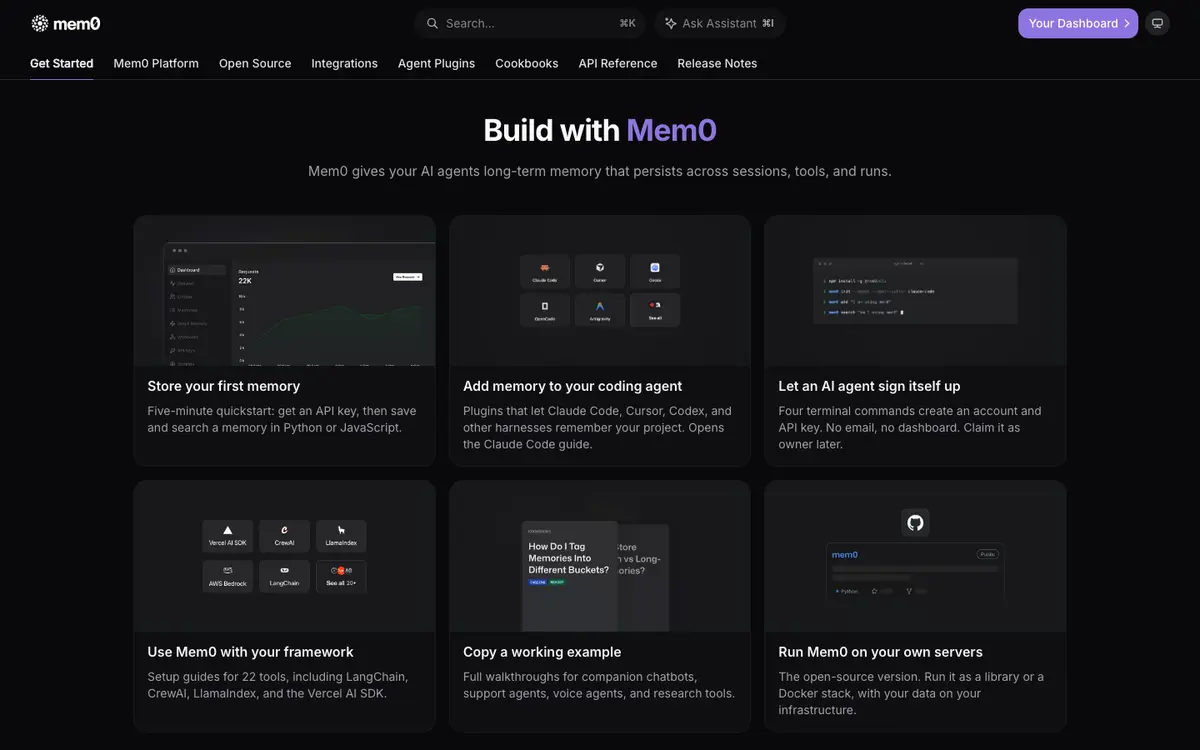
Task: Open Use Mem0 with your framework card
Action: (x=284, y=606)
